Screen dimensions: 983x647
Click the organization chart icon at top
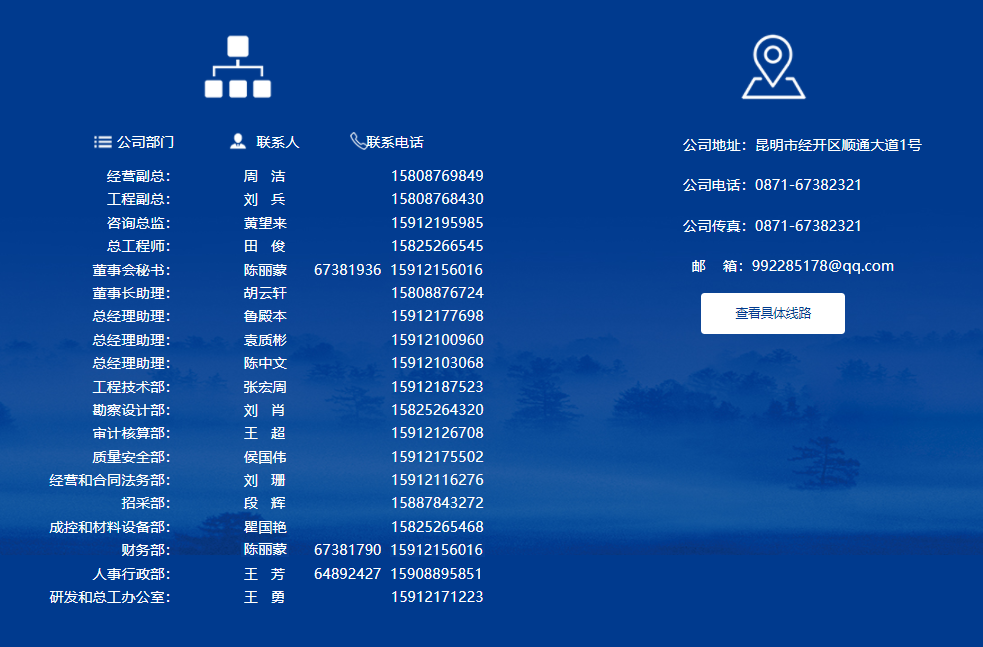tap(237, 66)
